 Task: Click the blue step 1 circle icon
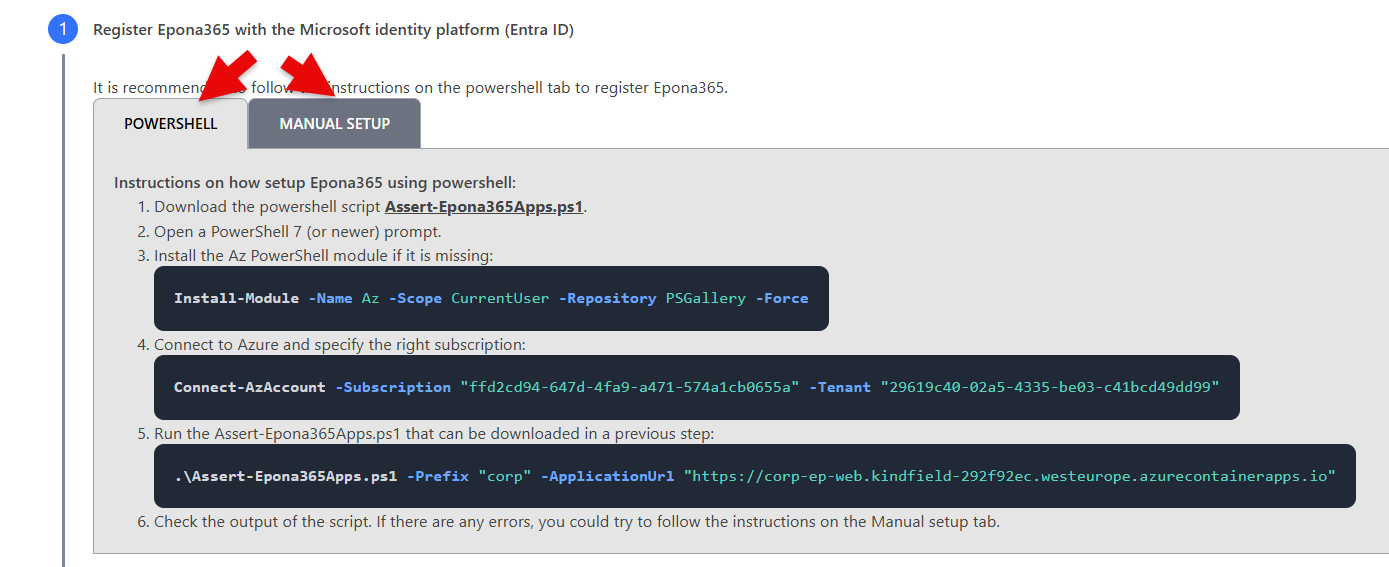click(62, 30)
